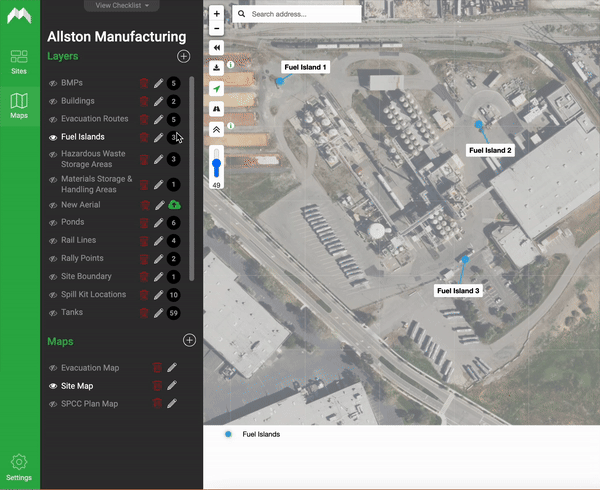Click the green location arrow icon
600x490 pixels.
[x=217, y=88]
